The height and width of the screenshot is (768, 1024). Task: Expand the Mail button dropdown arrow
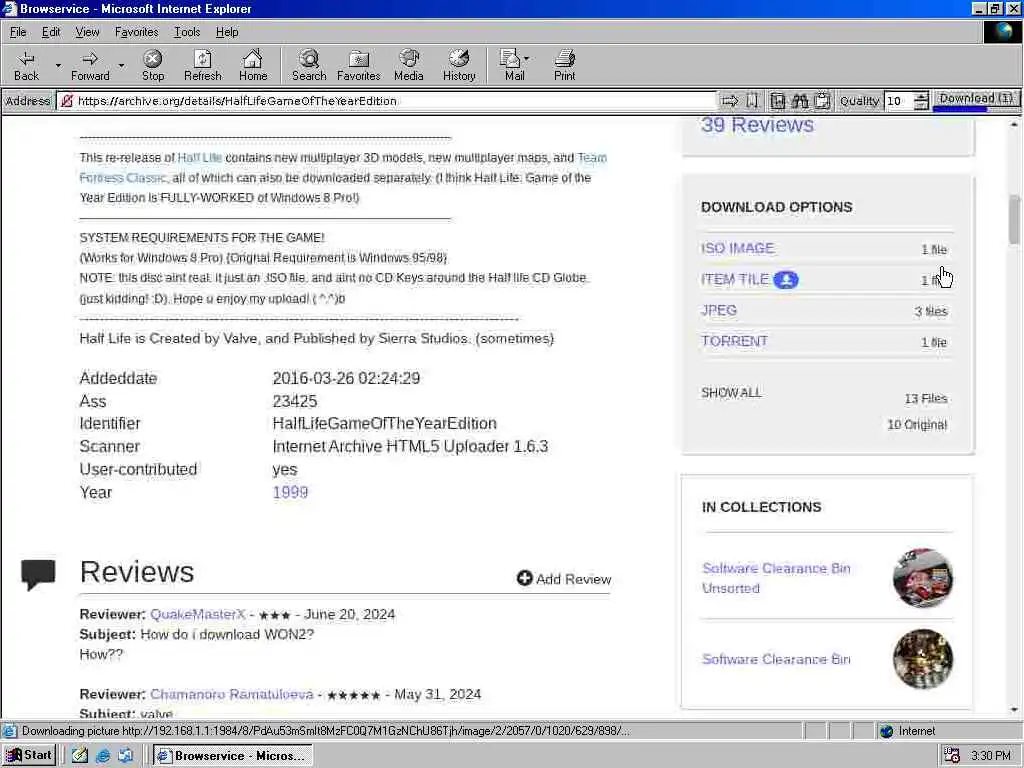pos(526,59)
